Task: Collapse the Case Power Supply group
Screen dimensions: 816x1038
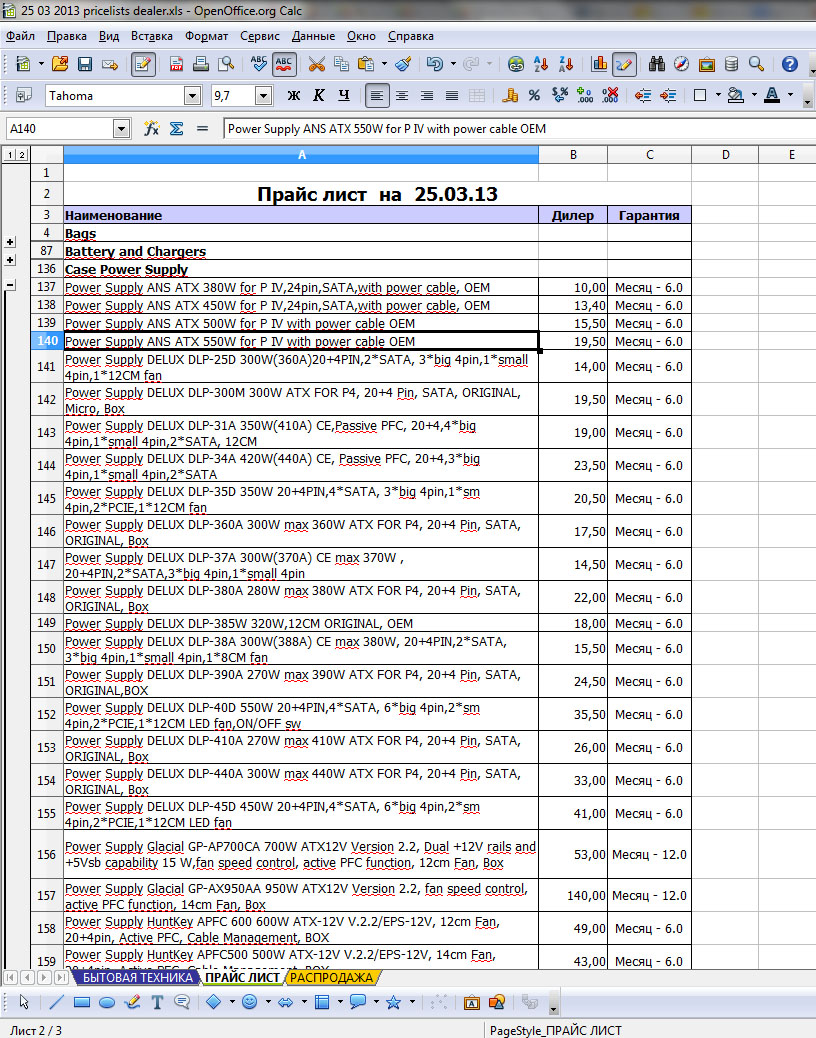Action: pos(10,285)
